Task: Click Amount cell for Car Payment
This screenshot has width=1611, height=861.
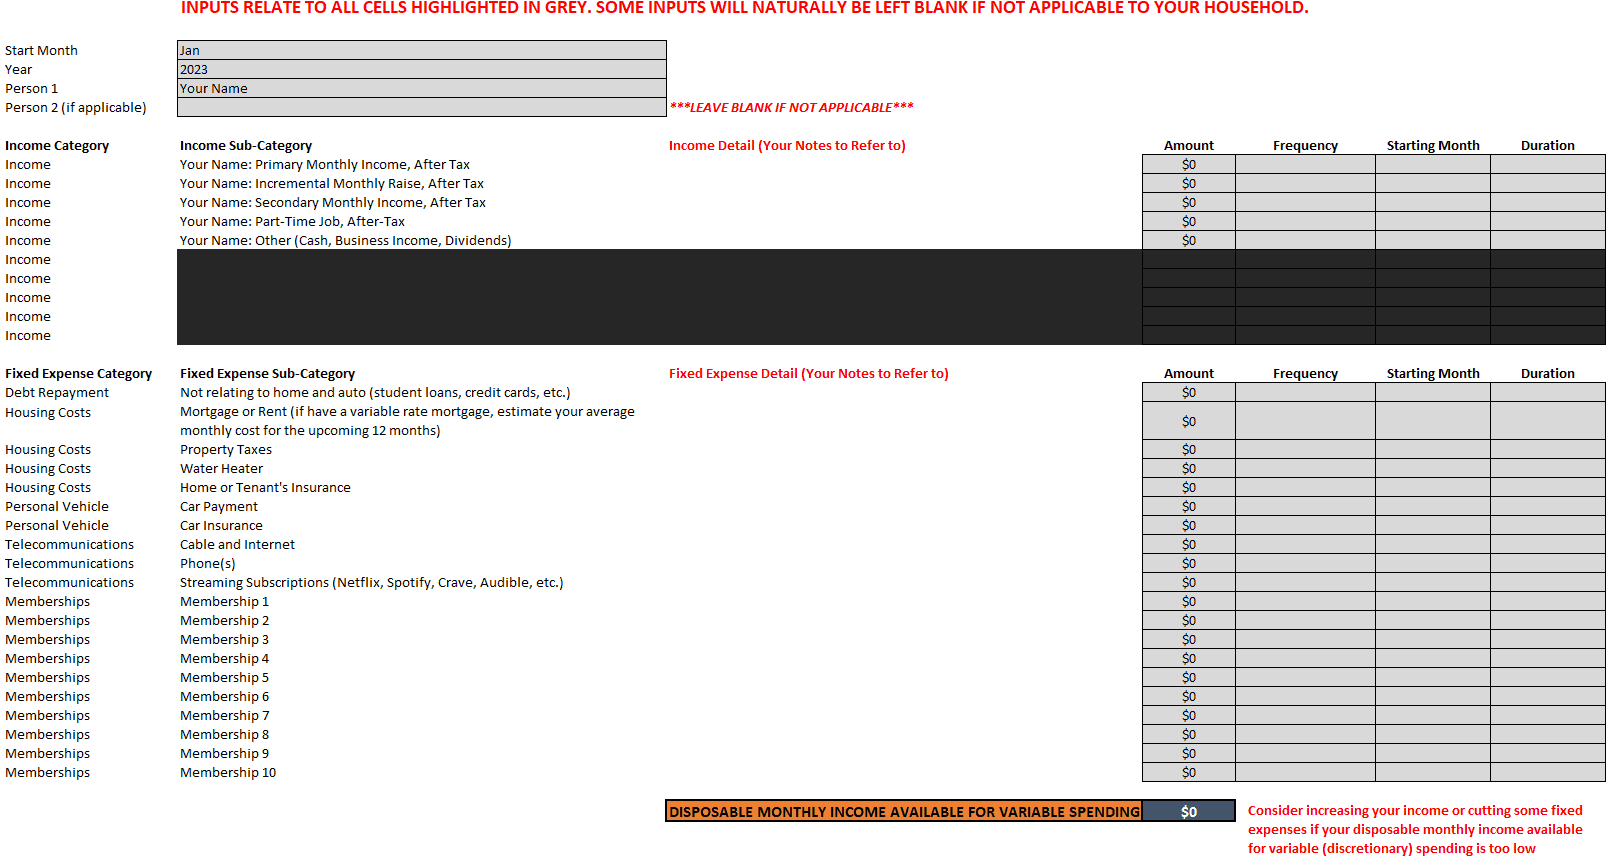Action: [x=1188, y=506]
